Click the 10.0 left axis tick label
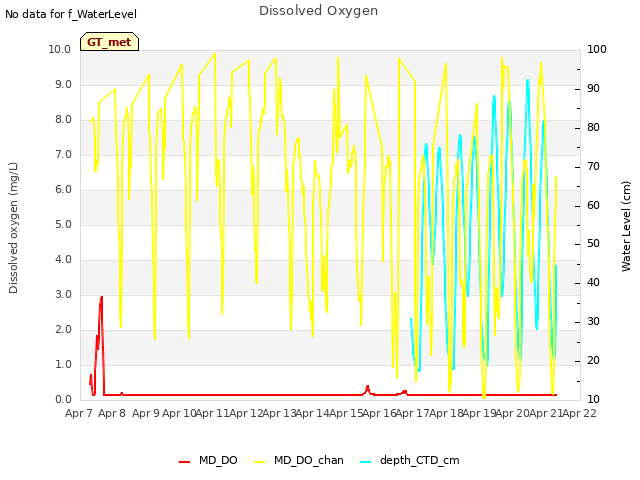 tap(60, 50)
